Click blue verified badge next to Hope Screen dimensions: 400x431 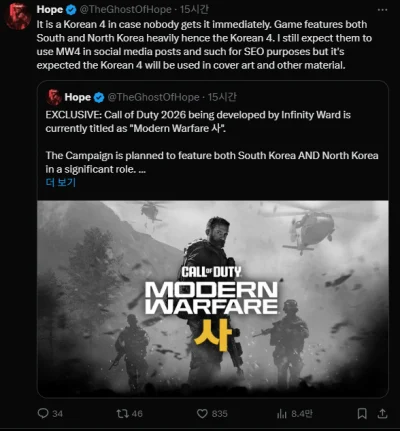coord(71,10)
